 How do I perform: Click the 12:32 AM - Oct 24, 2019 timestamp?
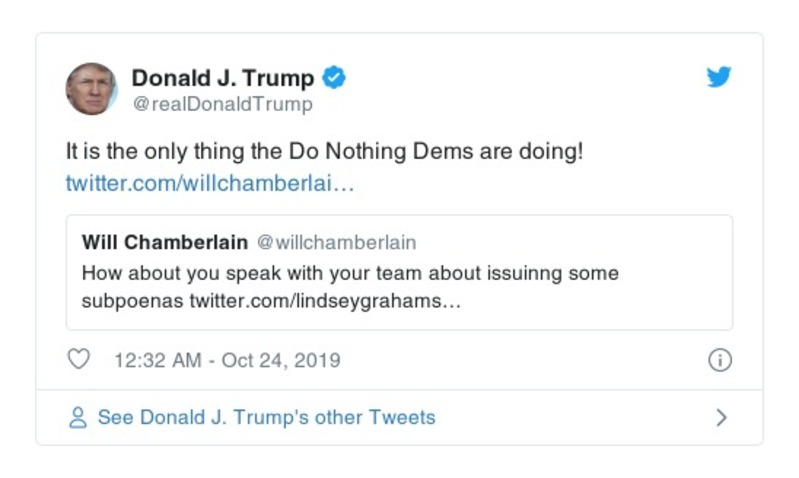click(227, 360)
